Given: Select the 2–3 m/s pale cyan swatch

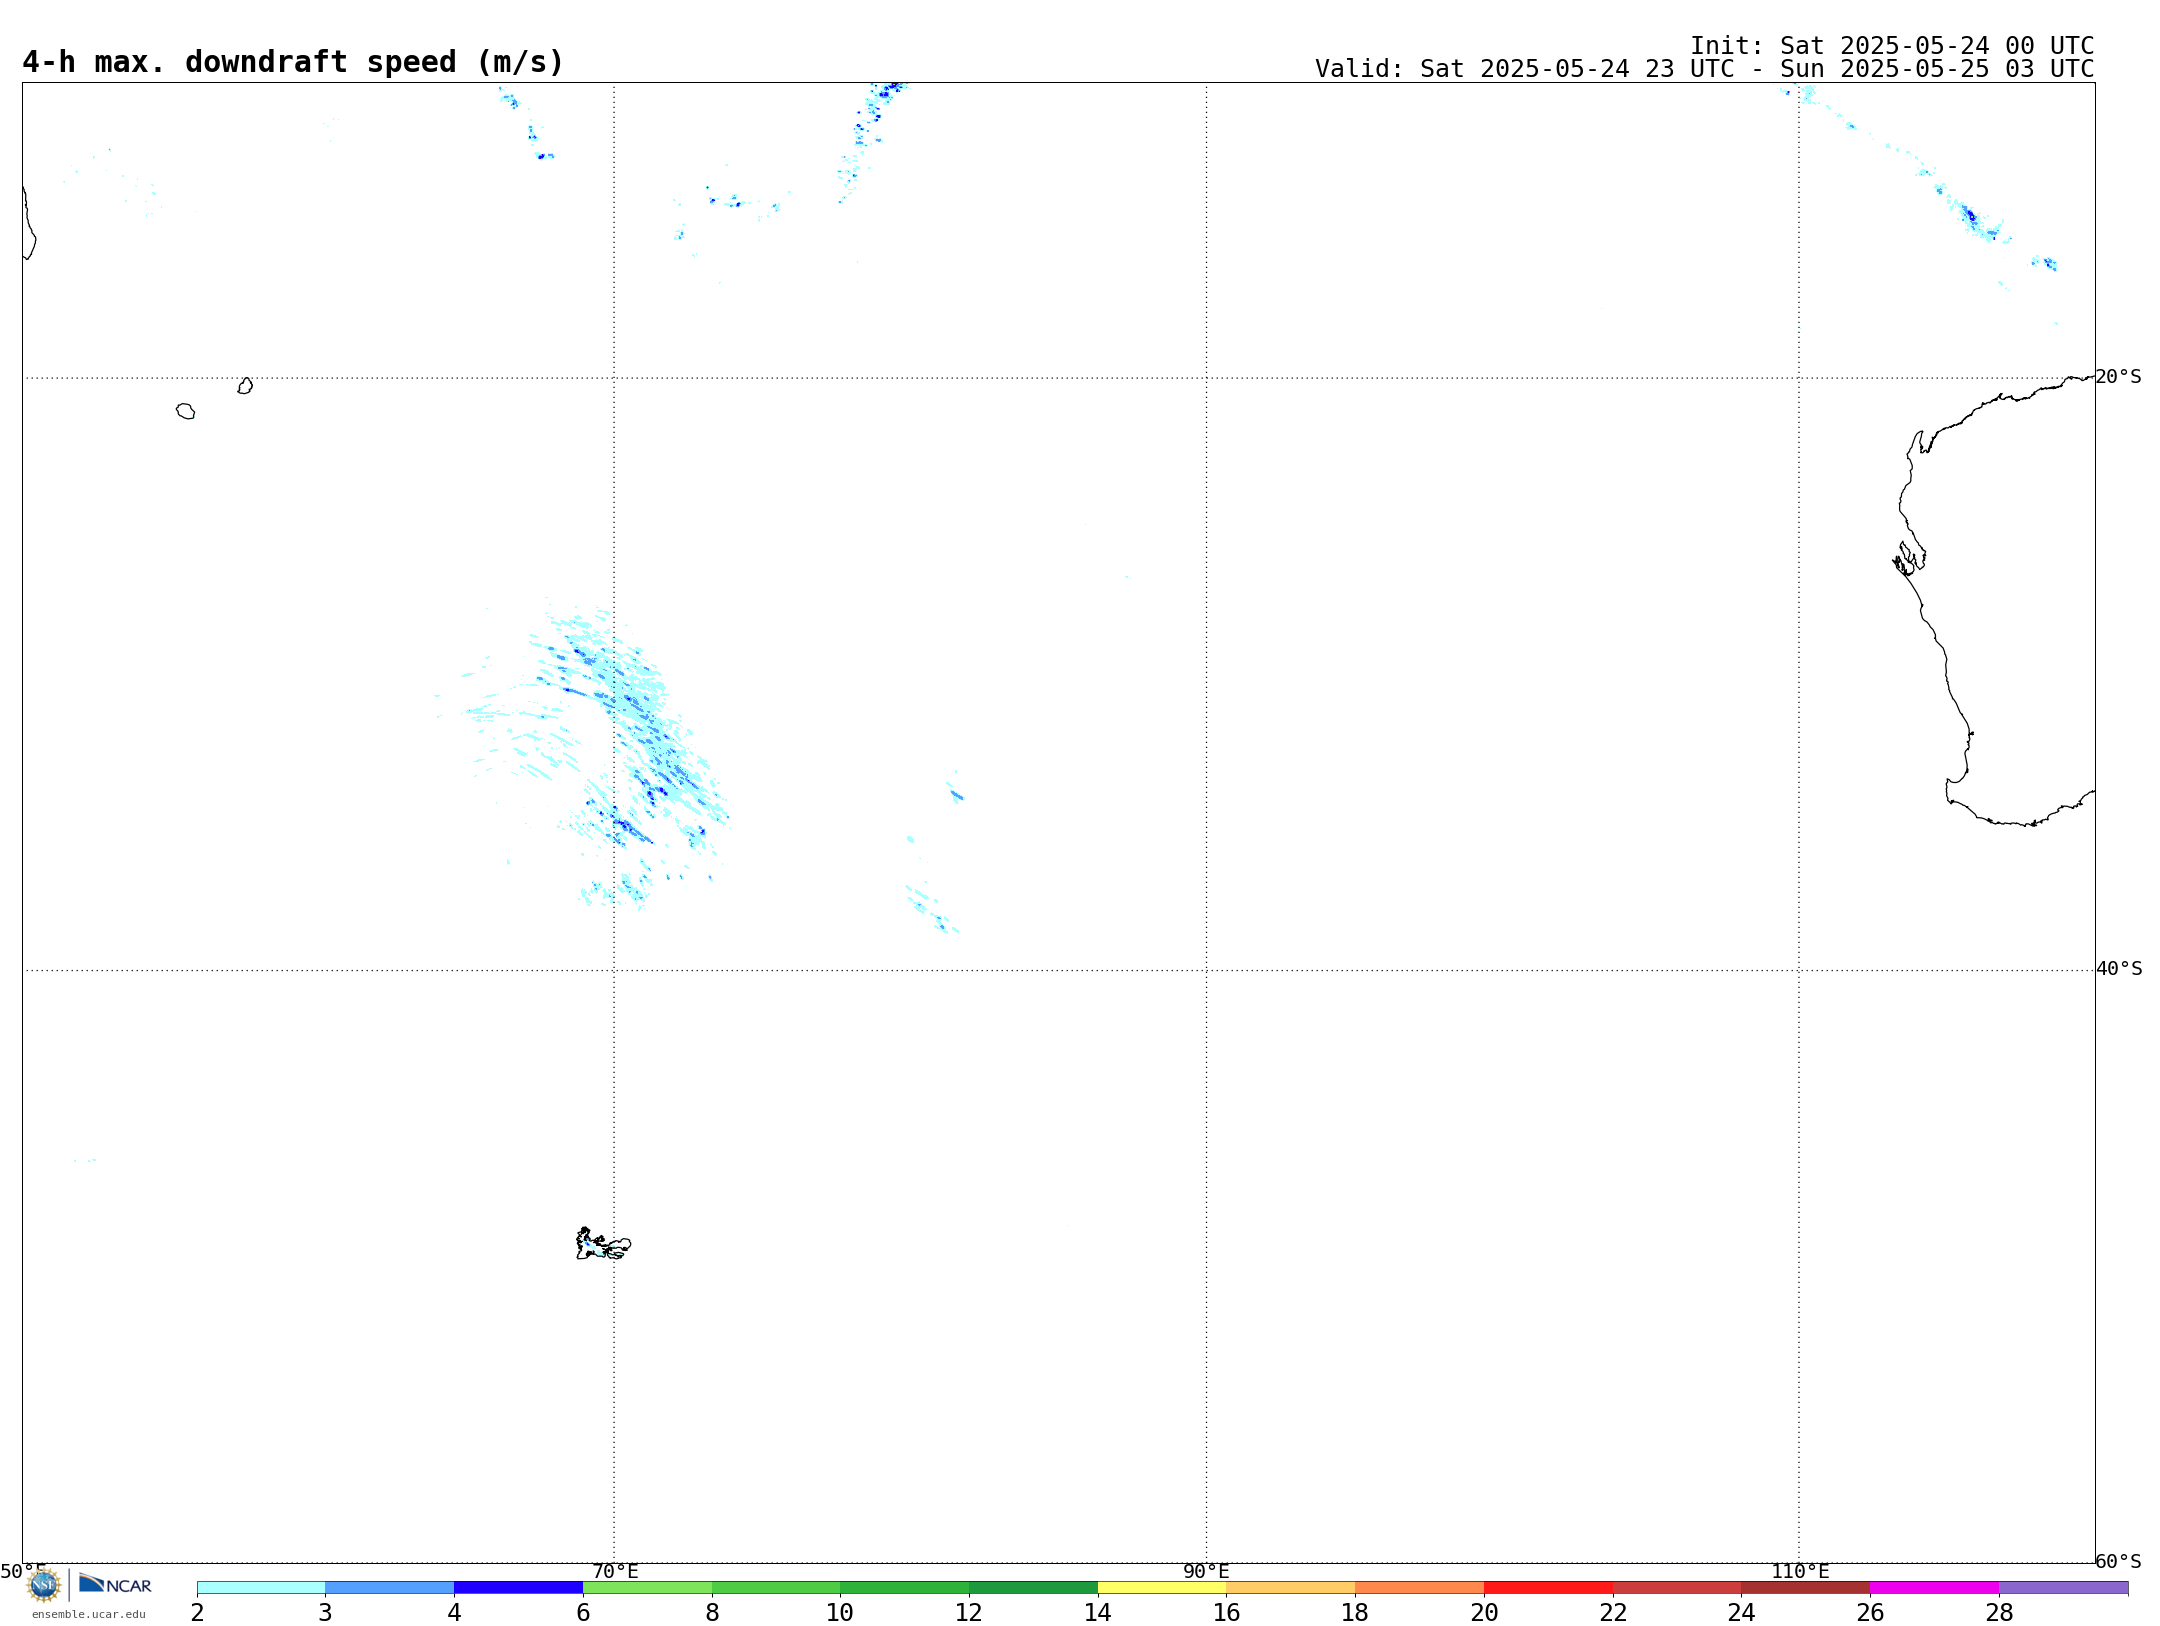Looking at the screenshot, I should pos(261,1588).
